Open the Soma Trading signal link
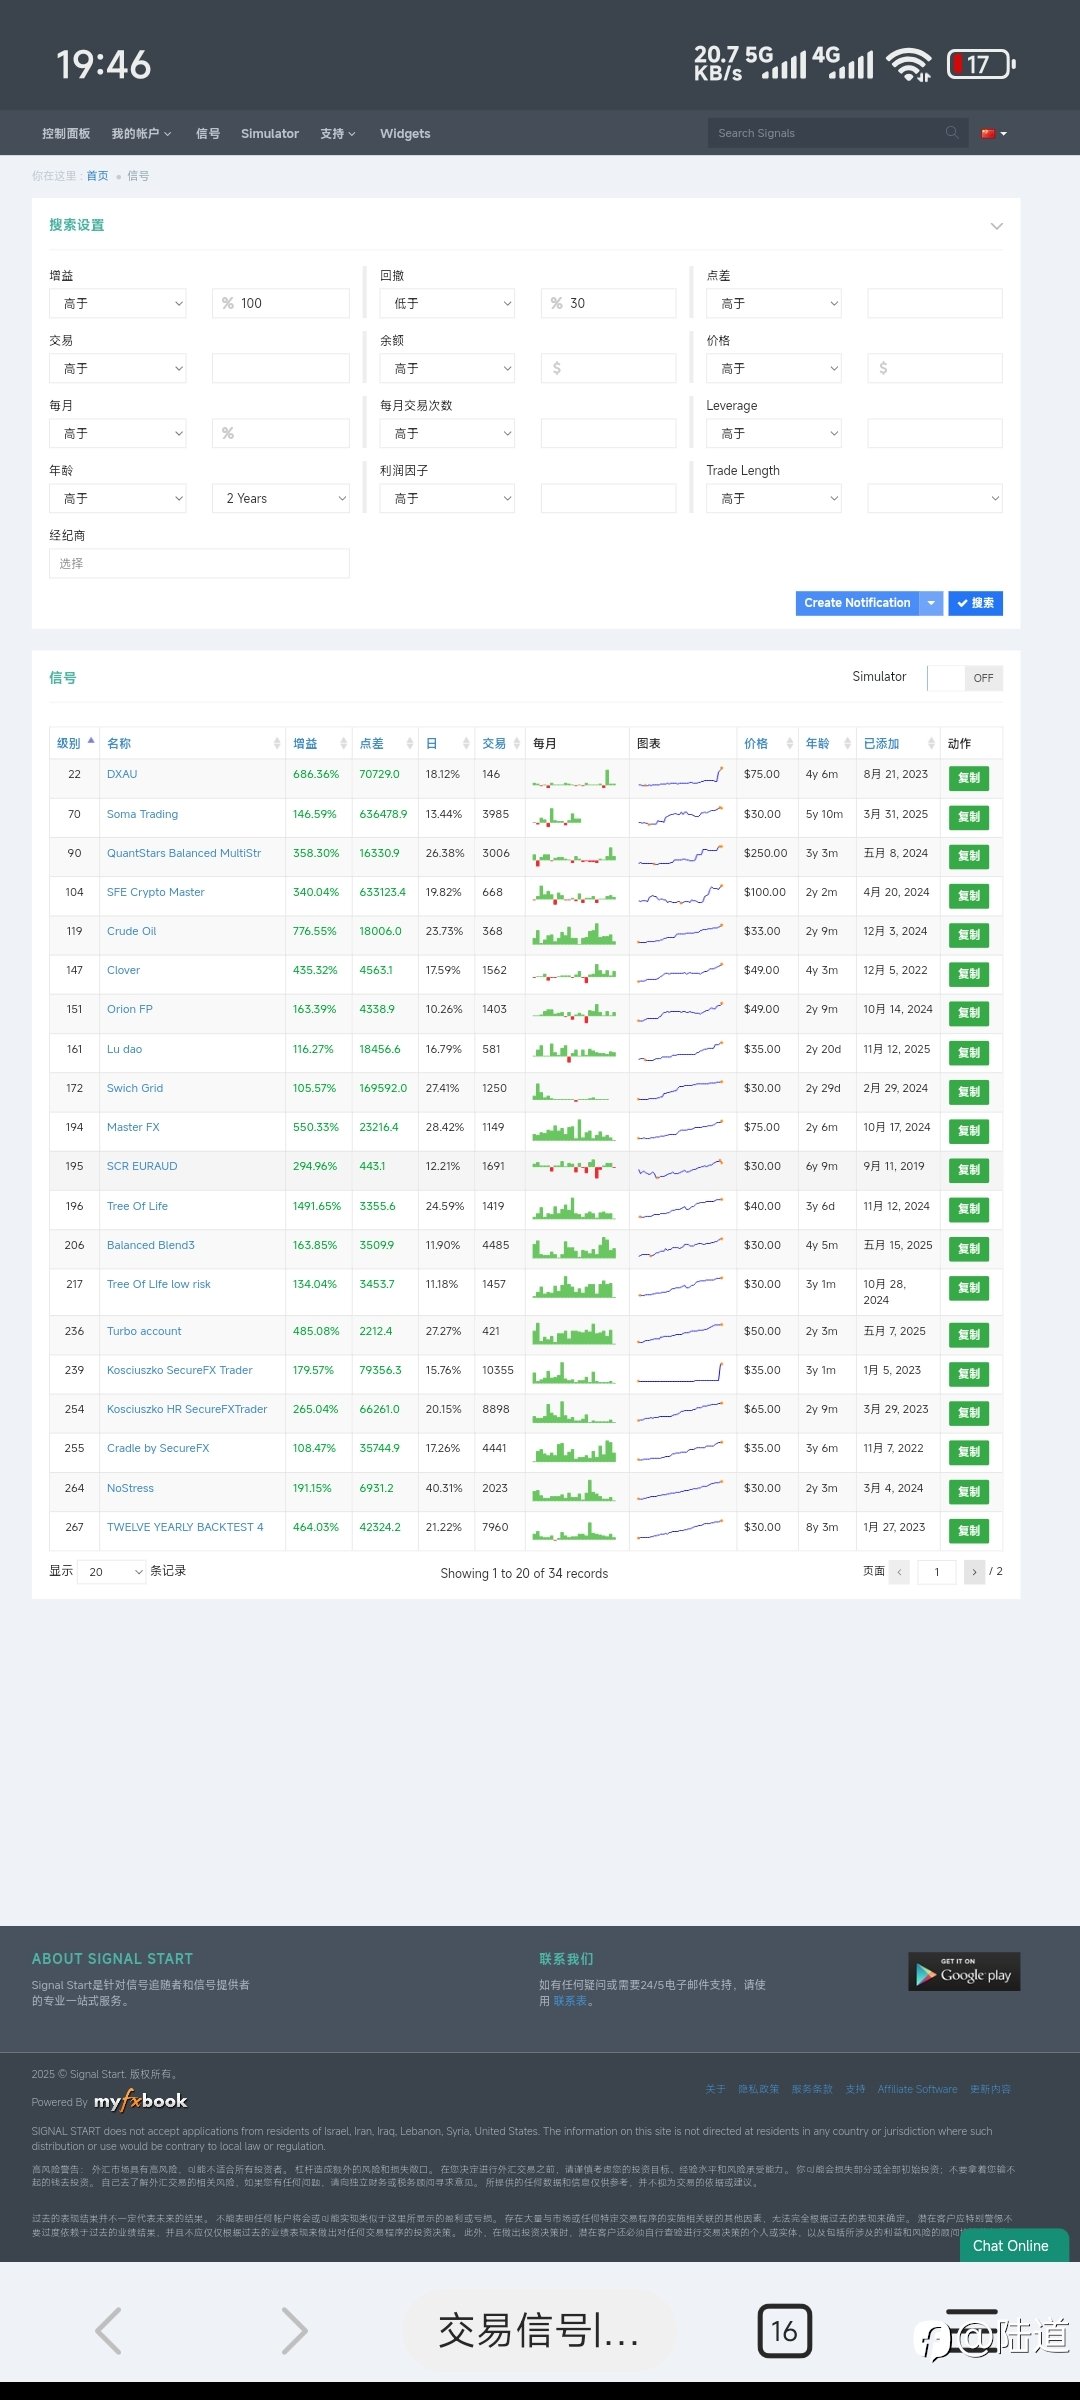Viewport: 1080px width, 2400px height. (142, 814)
